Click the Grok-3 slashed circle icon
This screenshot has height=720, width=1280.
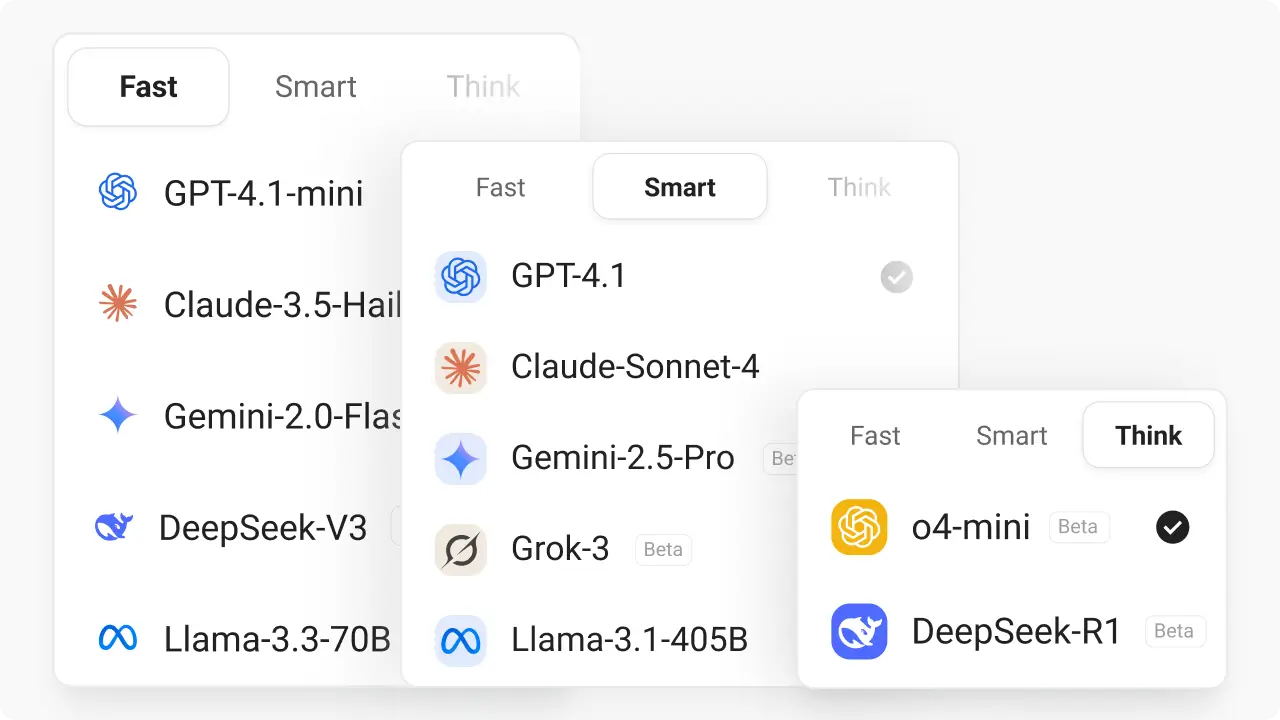461,550
